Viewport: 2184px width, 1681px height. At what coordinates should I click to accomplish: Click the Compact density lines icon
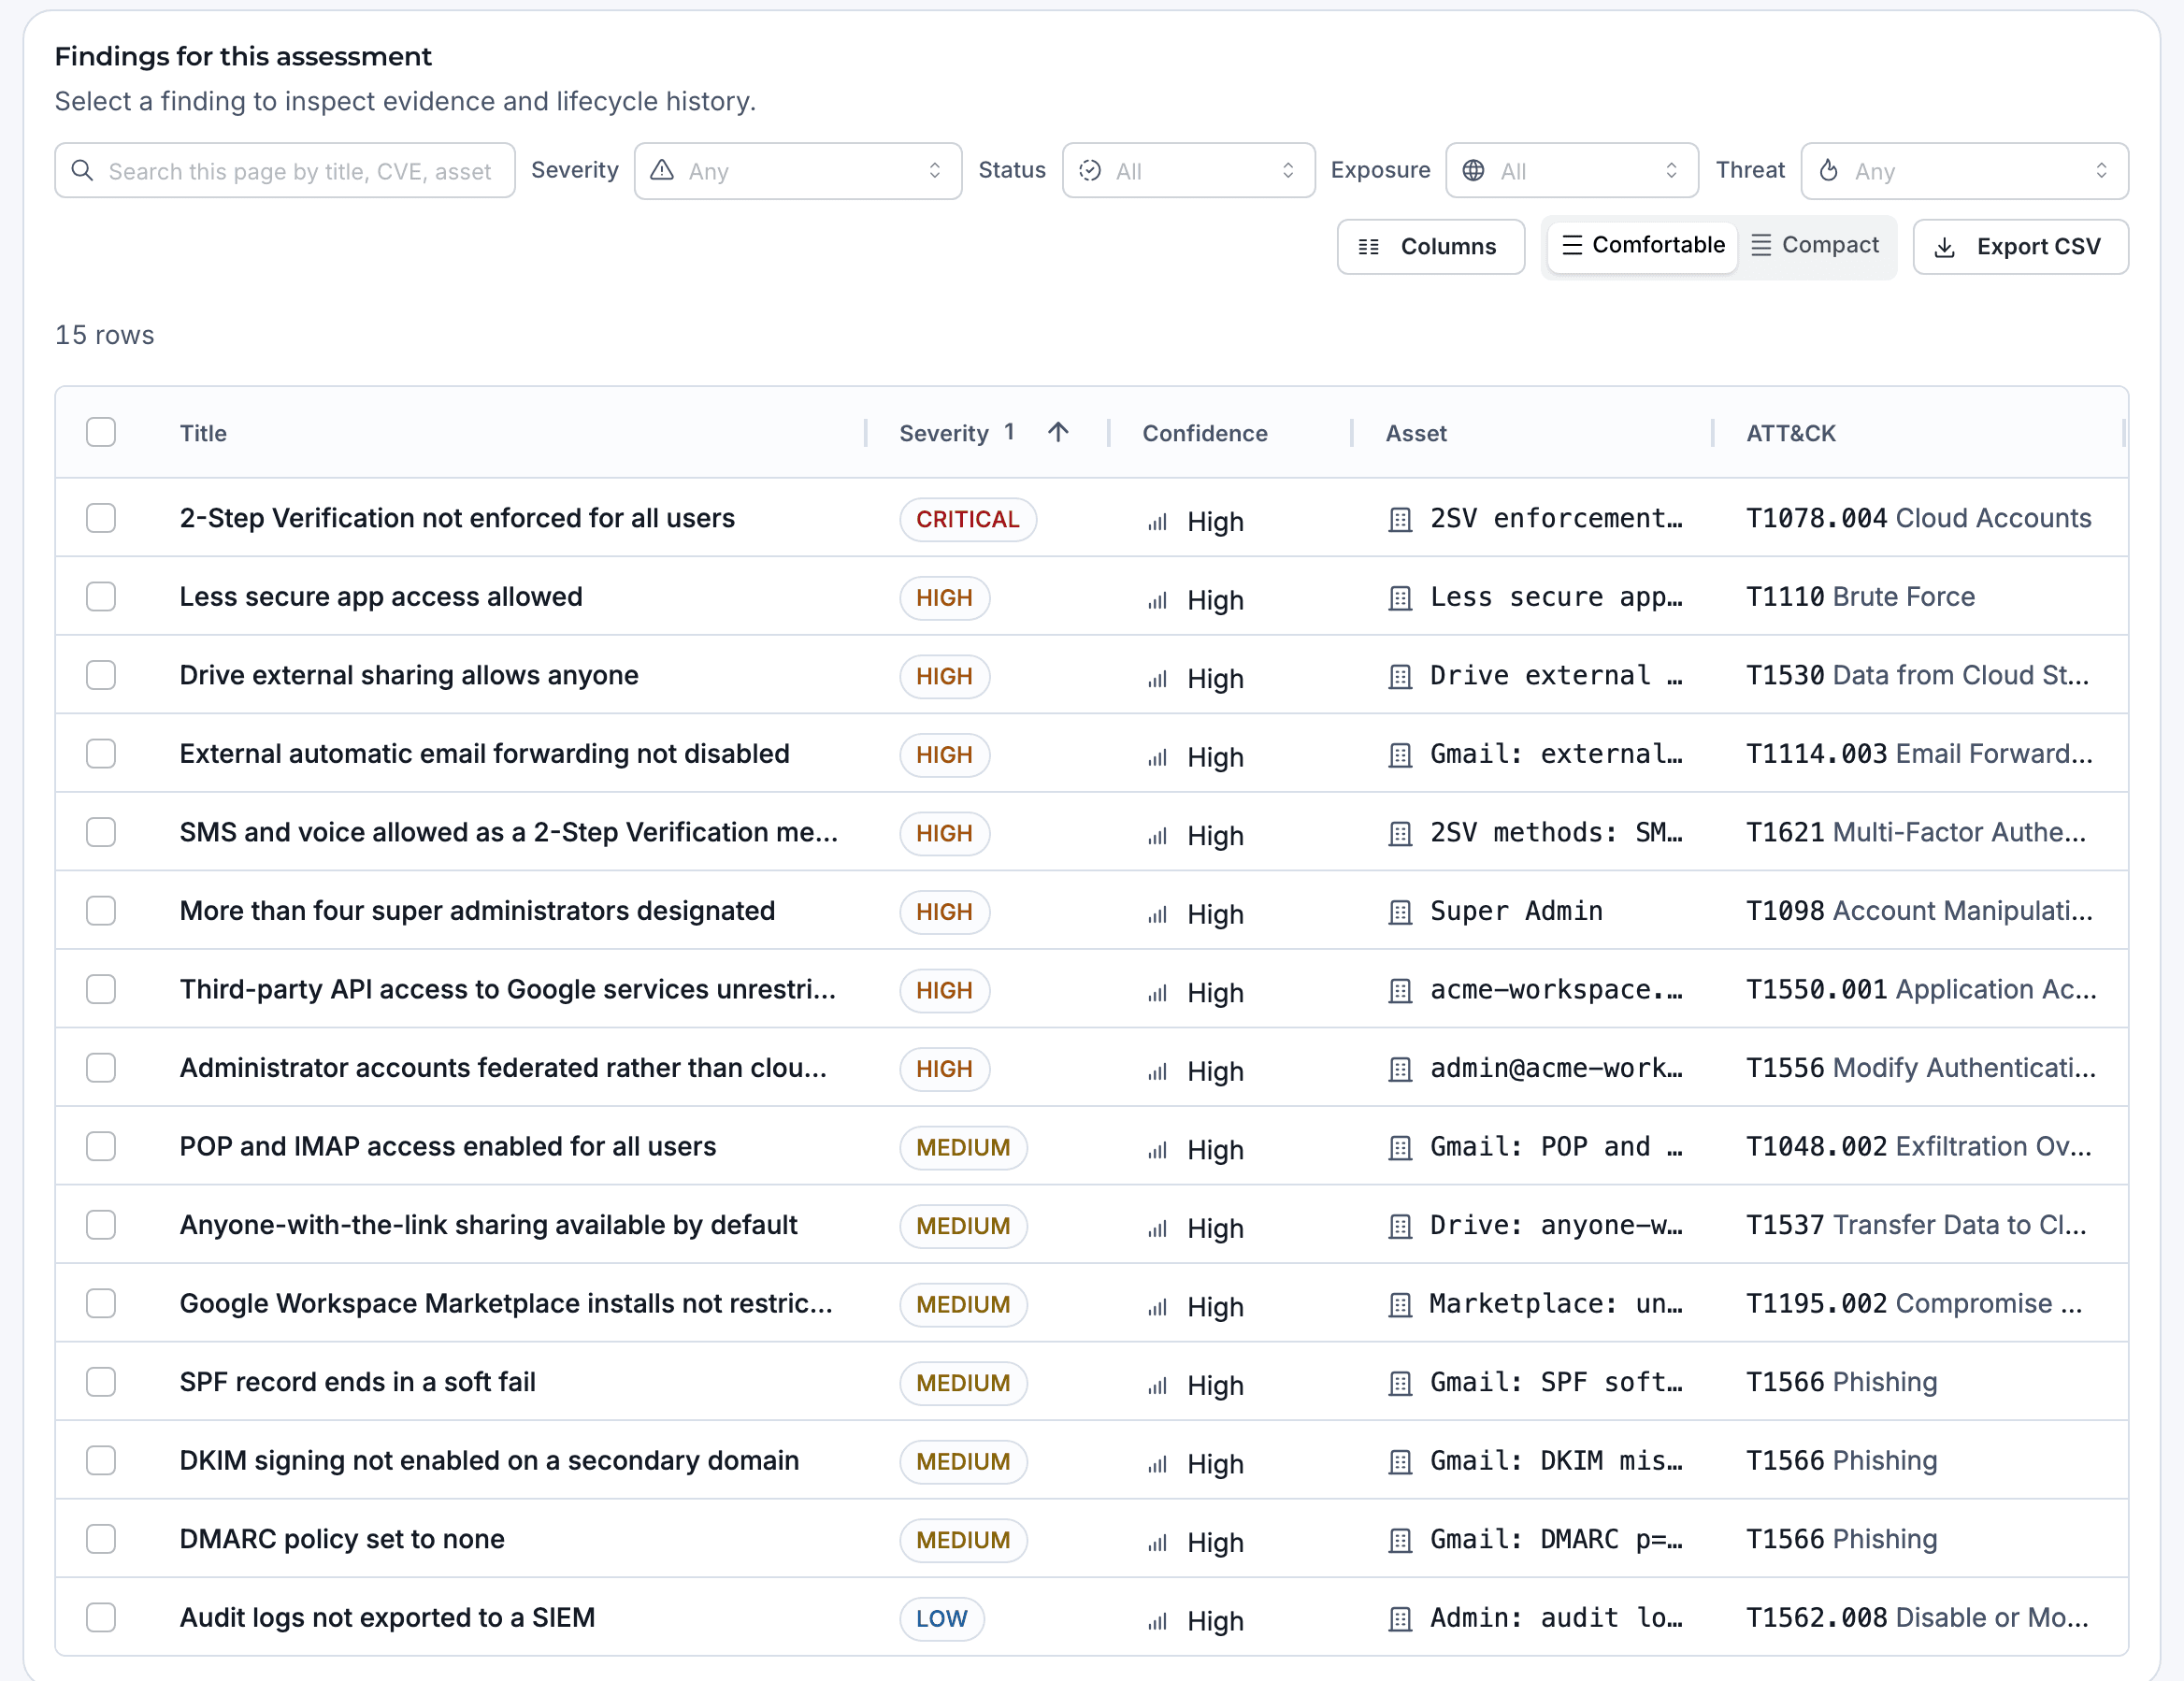click(1761, 245)
